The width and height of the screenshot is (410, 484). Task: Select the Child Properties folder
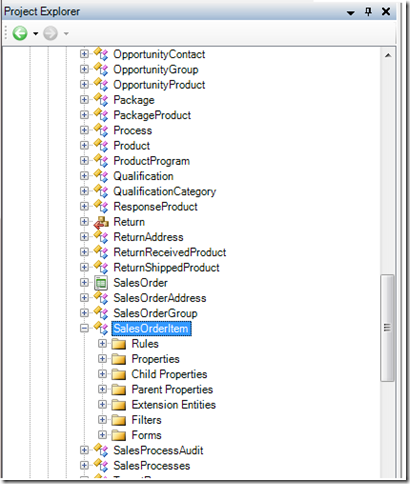[x=169, y=374]
